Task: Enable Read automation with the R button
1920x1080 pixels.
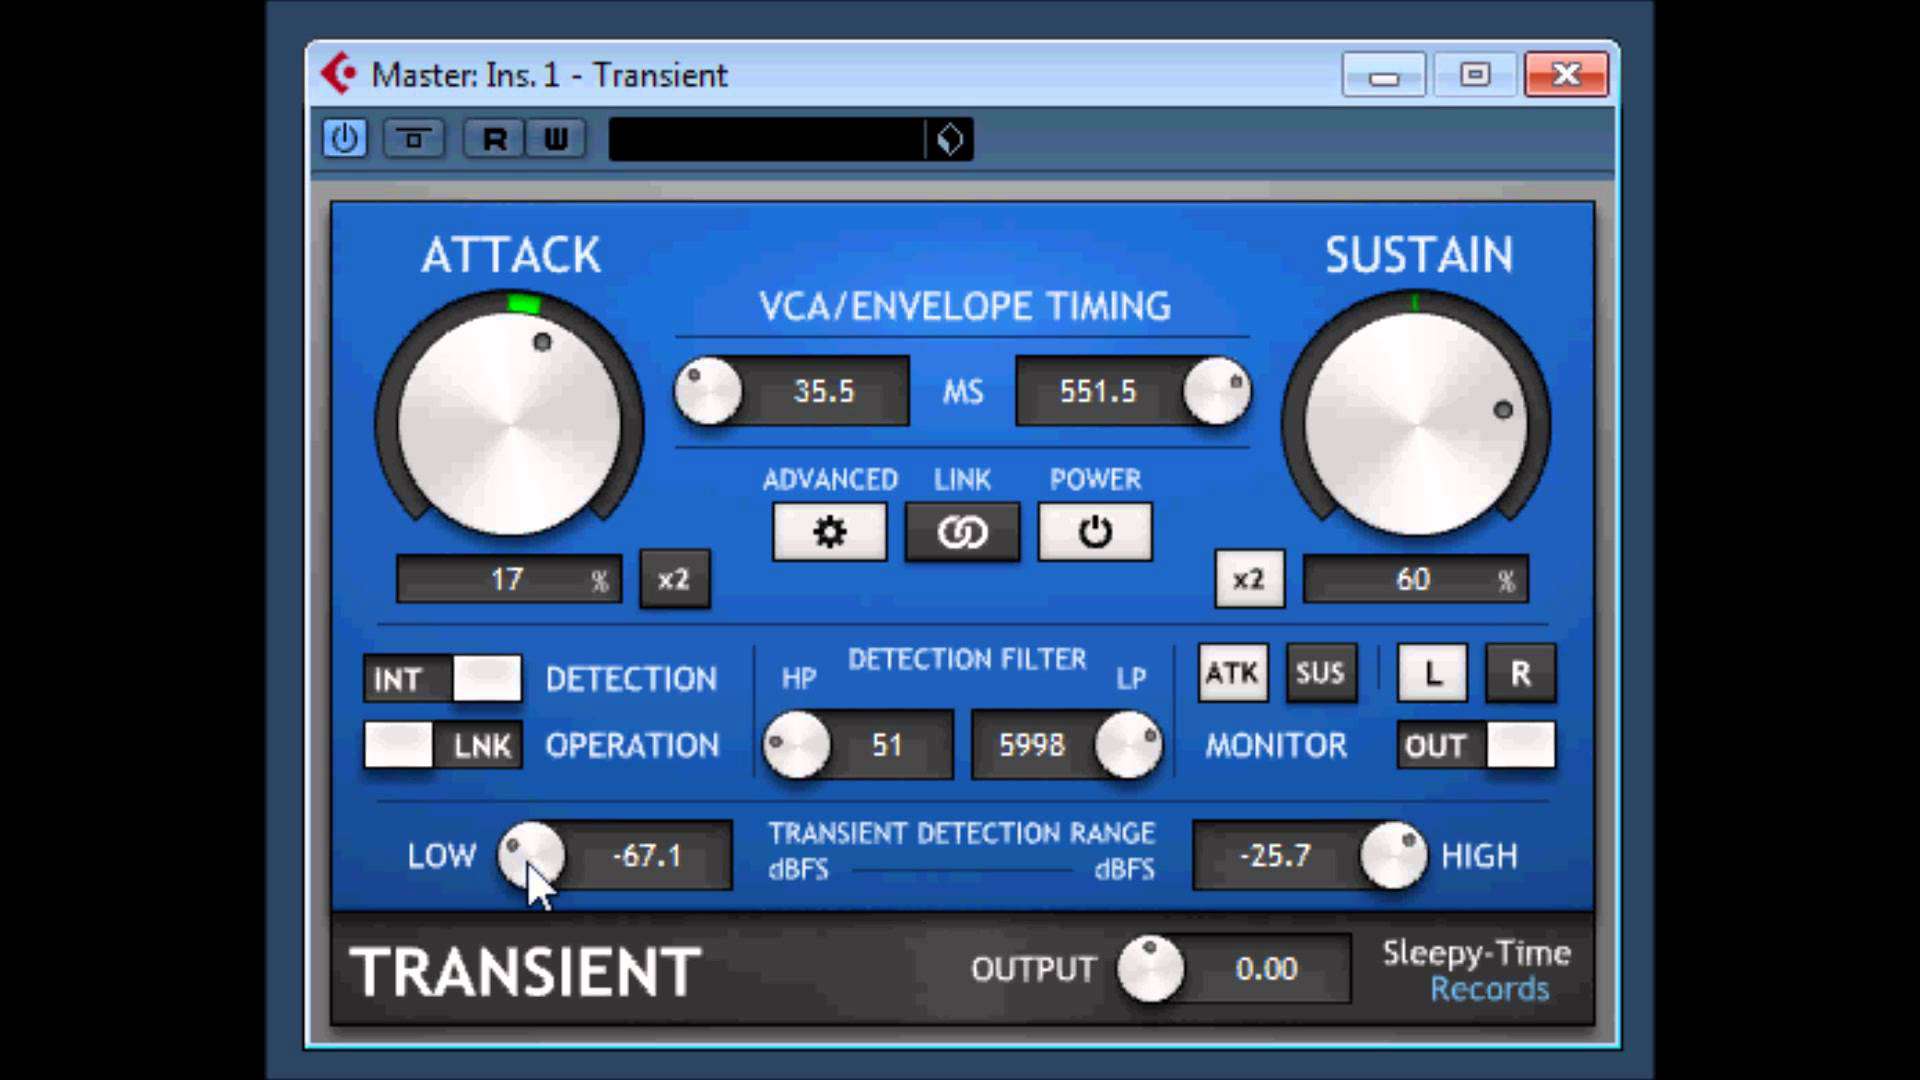Action: click(x=492, y=139)
